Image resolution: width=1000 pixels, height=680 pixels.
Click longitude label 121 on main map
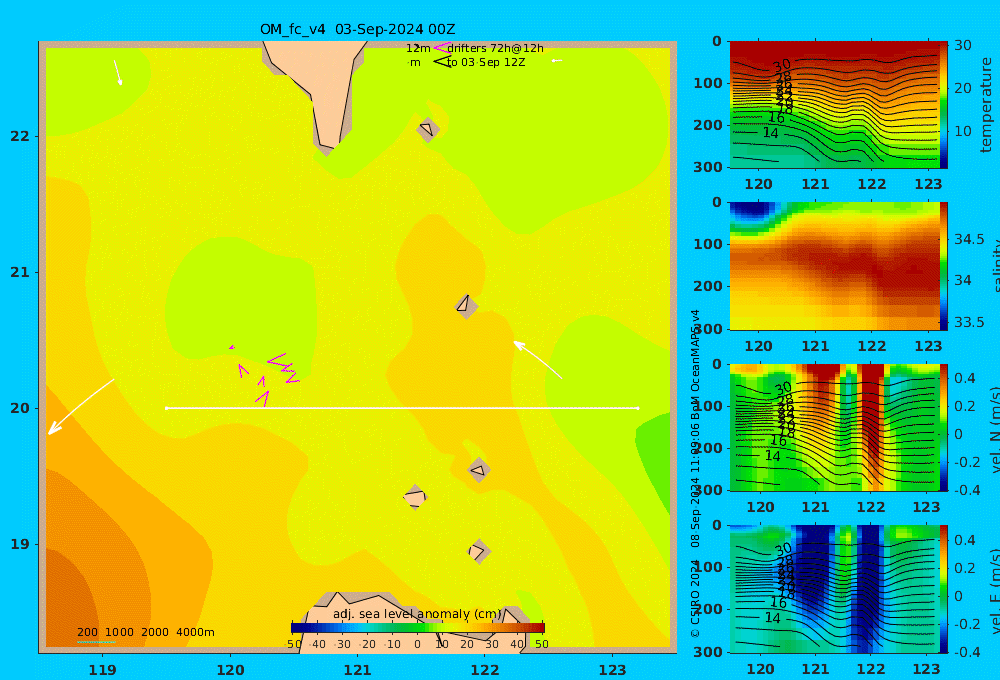click(x=357, y=670)
